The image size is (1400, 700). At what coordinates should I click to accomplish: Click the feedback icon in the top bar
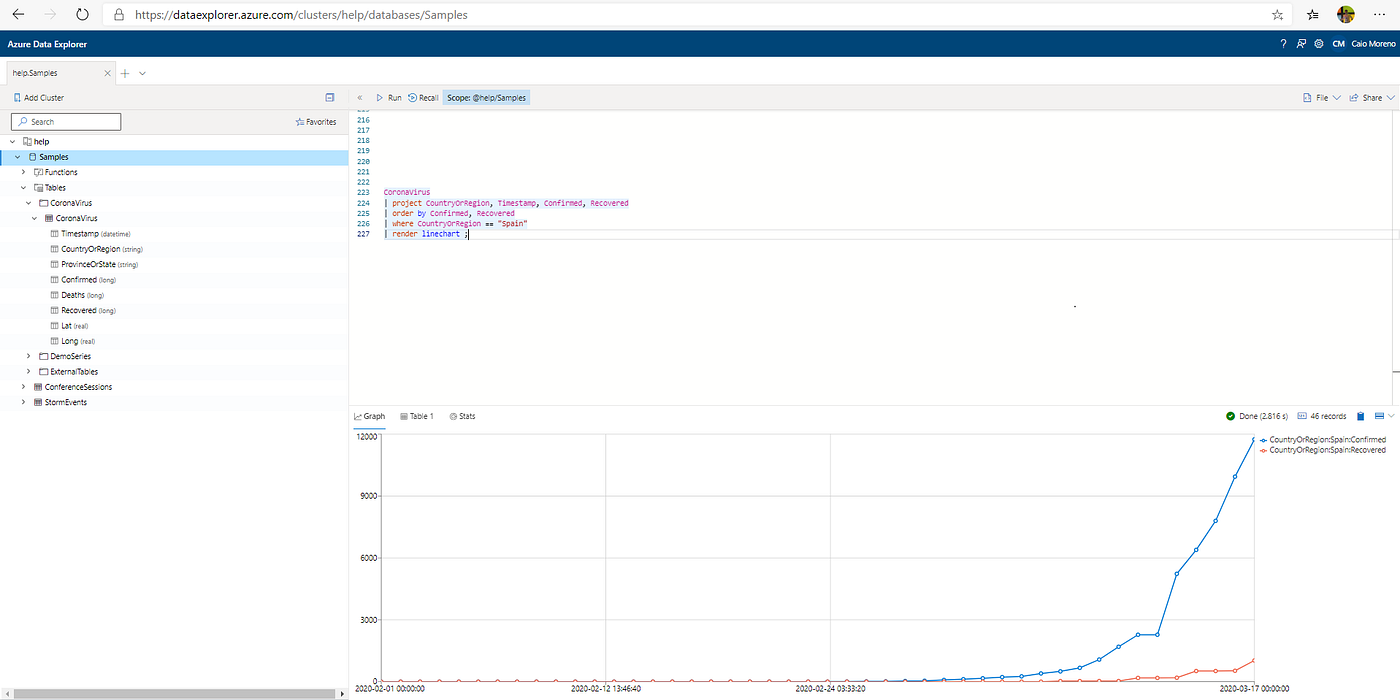(x=1301, y=44)
